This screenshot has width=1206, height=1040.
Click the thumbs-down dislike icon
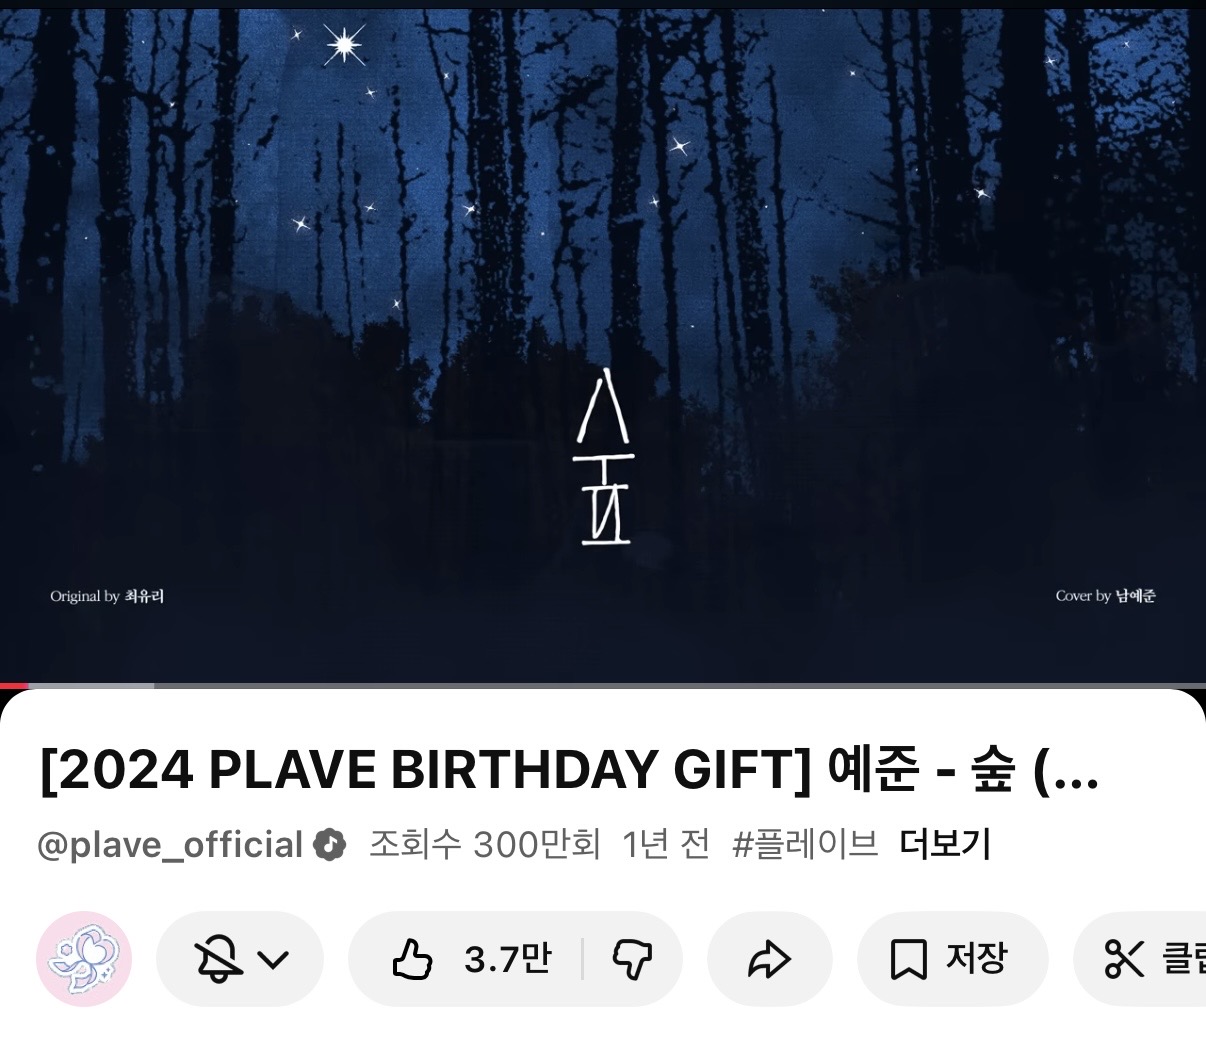tap(632, 959)
